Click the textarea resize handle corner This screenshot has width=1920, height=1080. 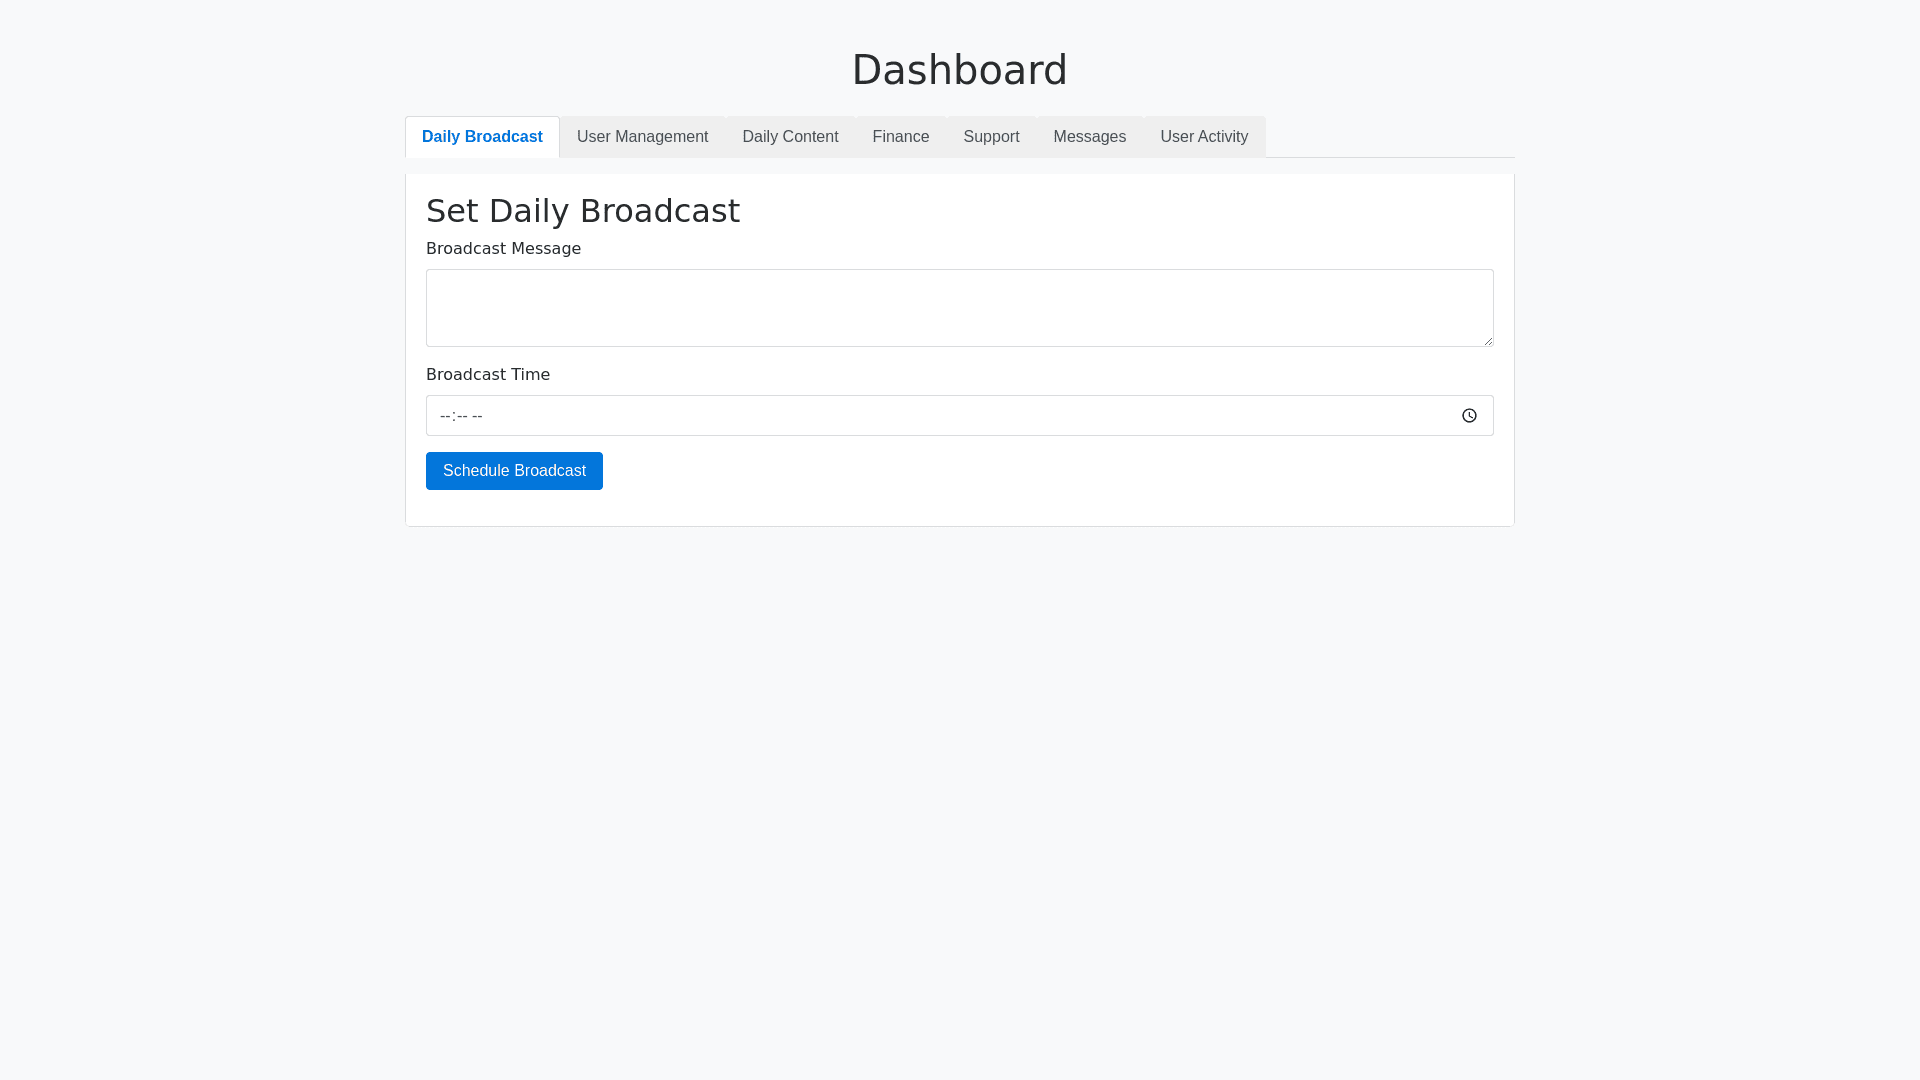(x=1488, y=341)
